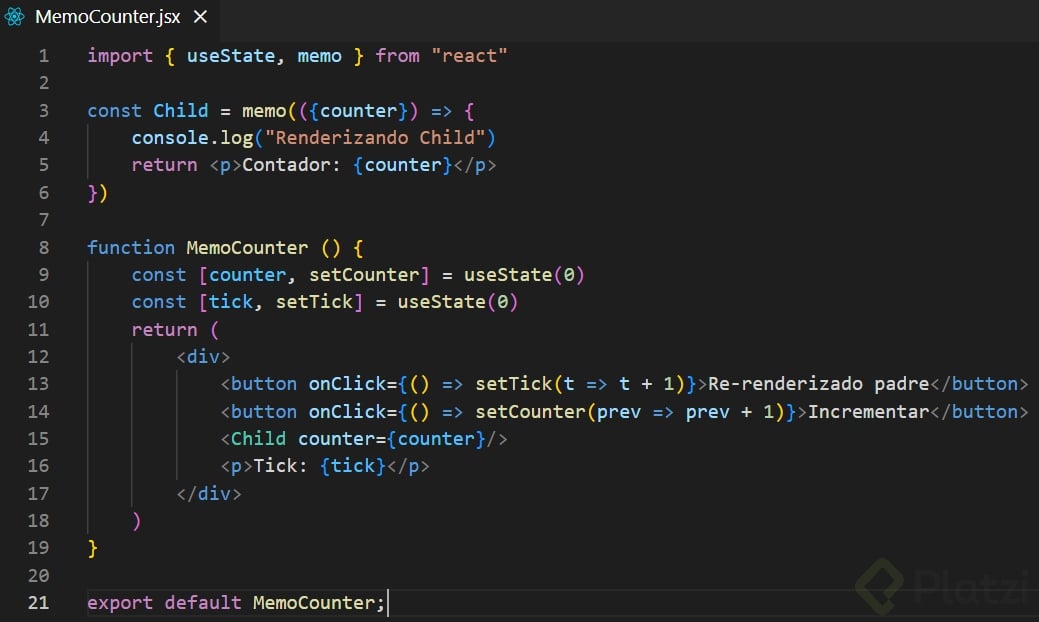Click line number 1 in gutter
The width and height of the screenshot is (1039, 622).
[44, 56]
